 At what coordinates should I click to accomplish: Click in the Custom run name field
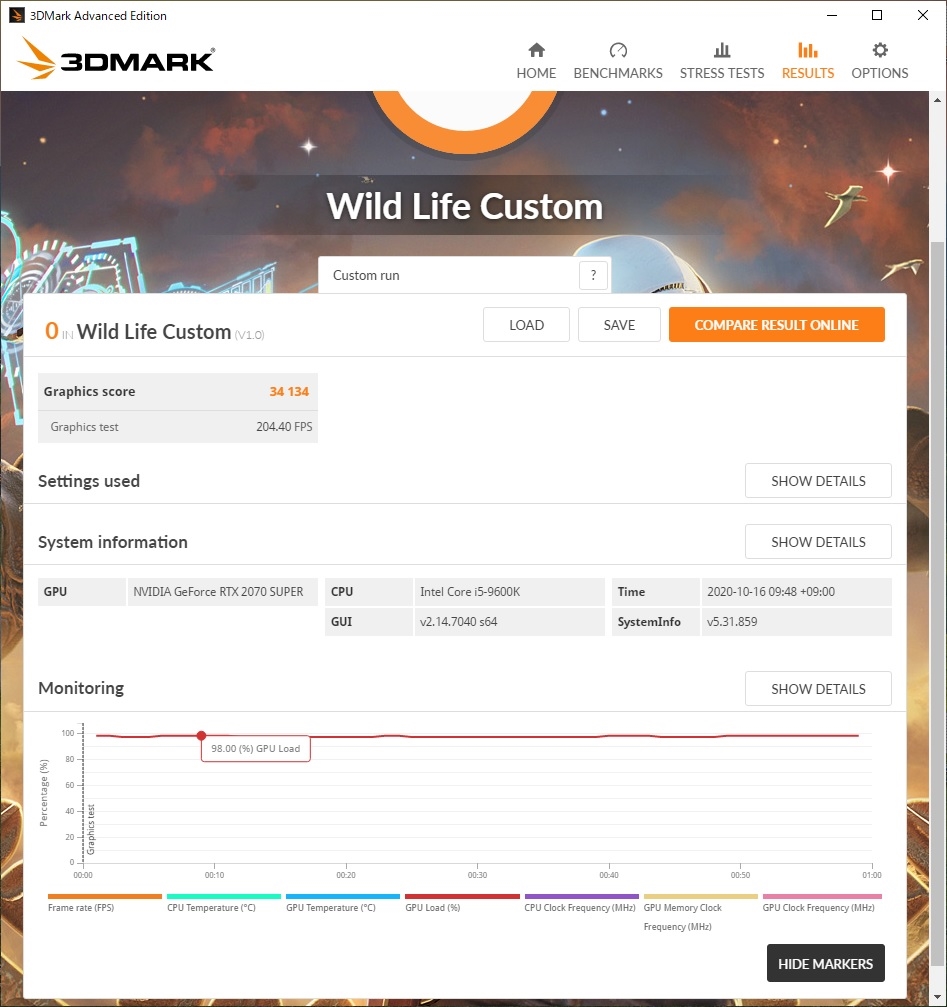[x=449, y=276]
